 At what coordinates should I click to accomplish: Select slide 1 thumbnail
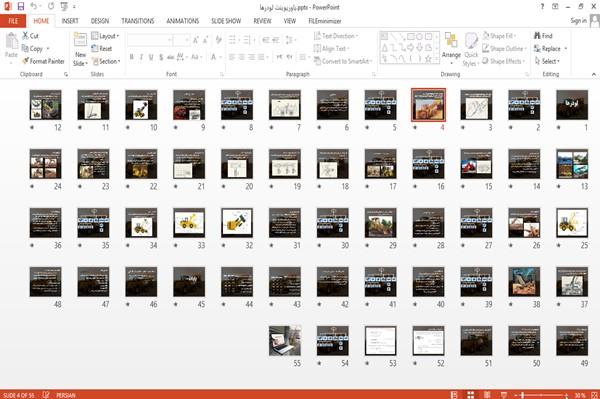click(x=572, y=105)
